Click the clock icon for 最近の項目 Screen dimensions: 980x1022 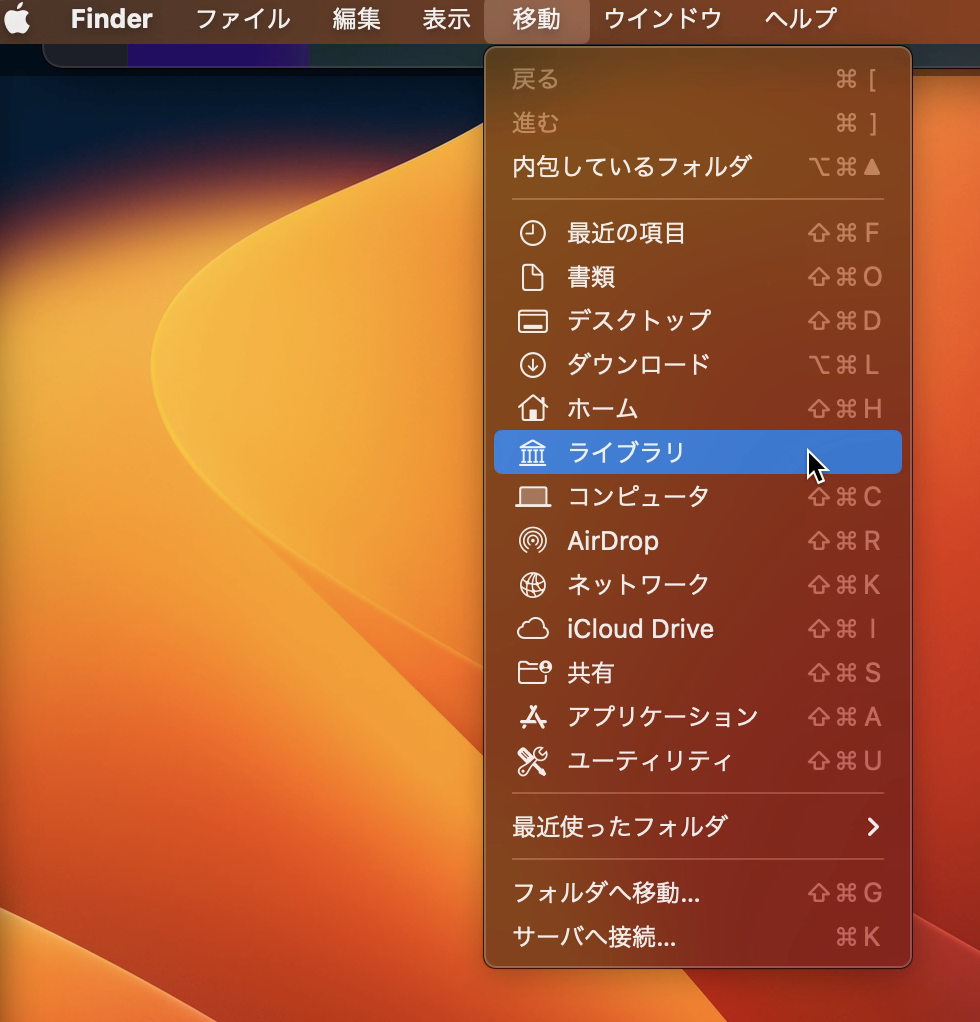point(532,233)
